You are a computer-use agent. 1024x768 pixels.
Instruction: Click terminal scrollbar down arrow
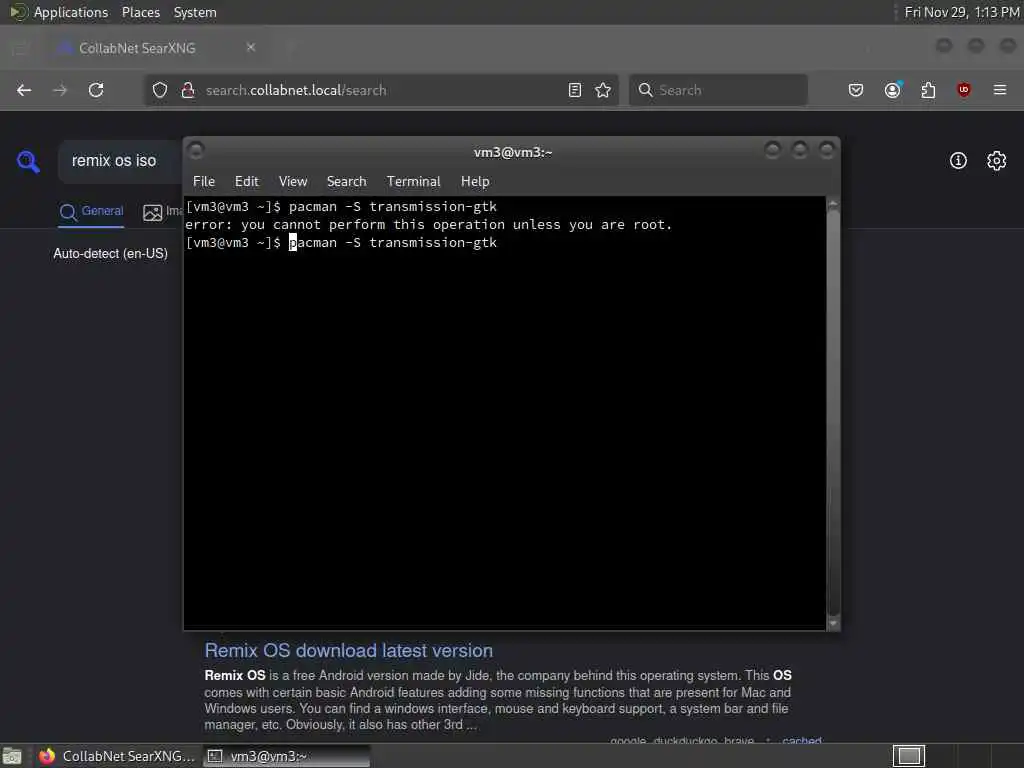pyautogui.click(x=833, y=624)
